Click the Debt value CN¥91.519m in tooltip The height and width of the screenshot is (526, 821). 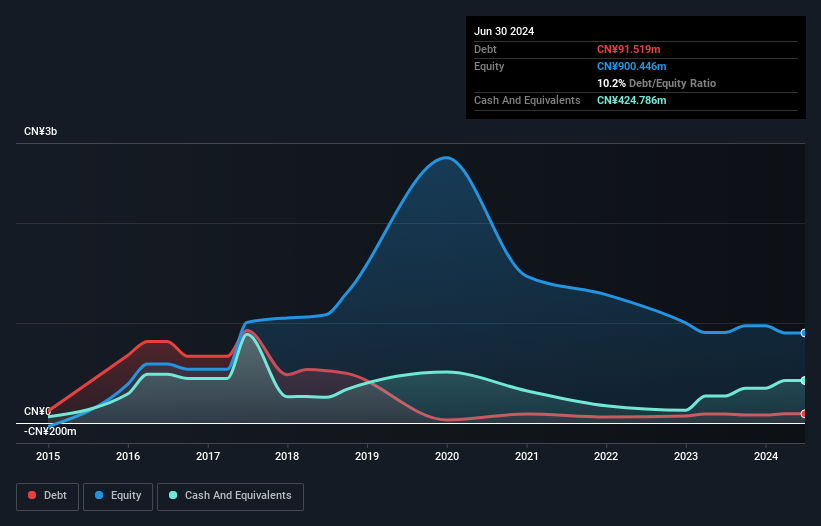click(x=631, y=49)
